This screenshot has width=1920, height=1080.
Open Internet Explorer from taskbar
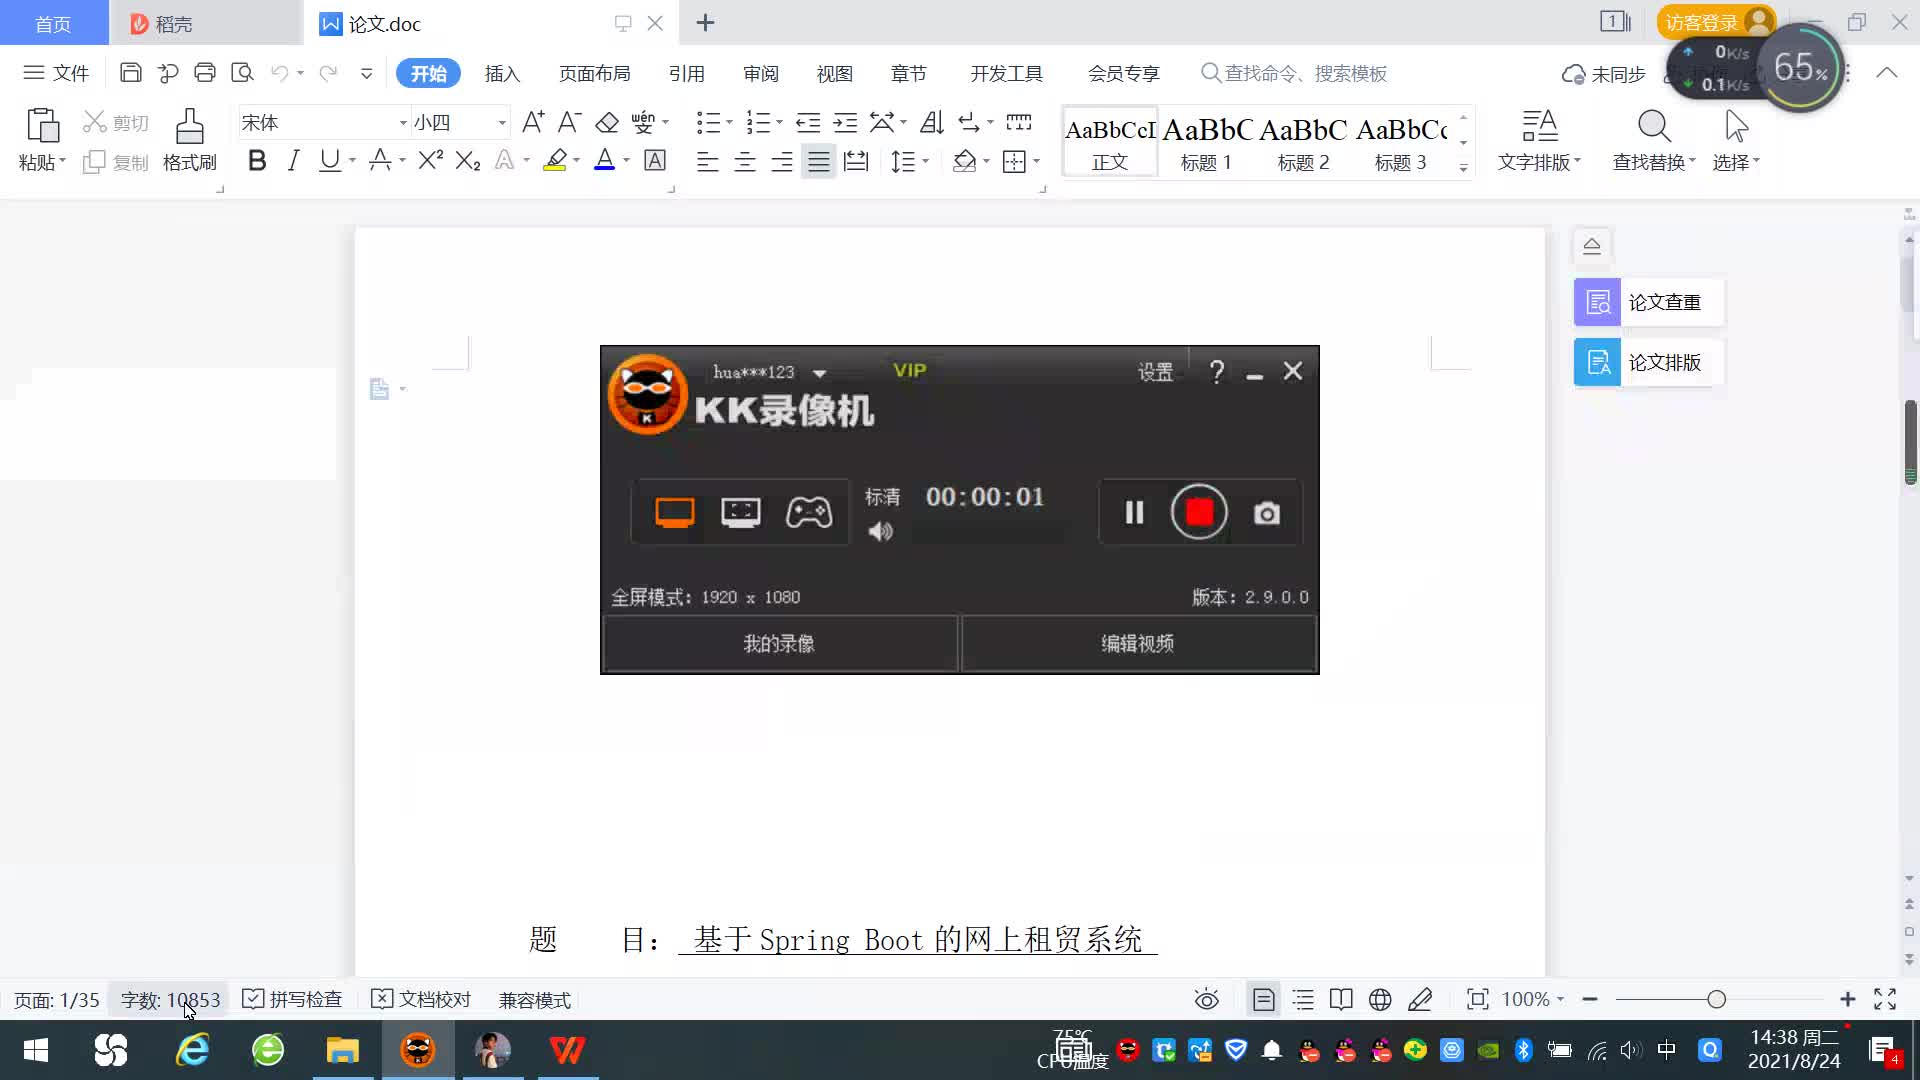click(192, 1050)
